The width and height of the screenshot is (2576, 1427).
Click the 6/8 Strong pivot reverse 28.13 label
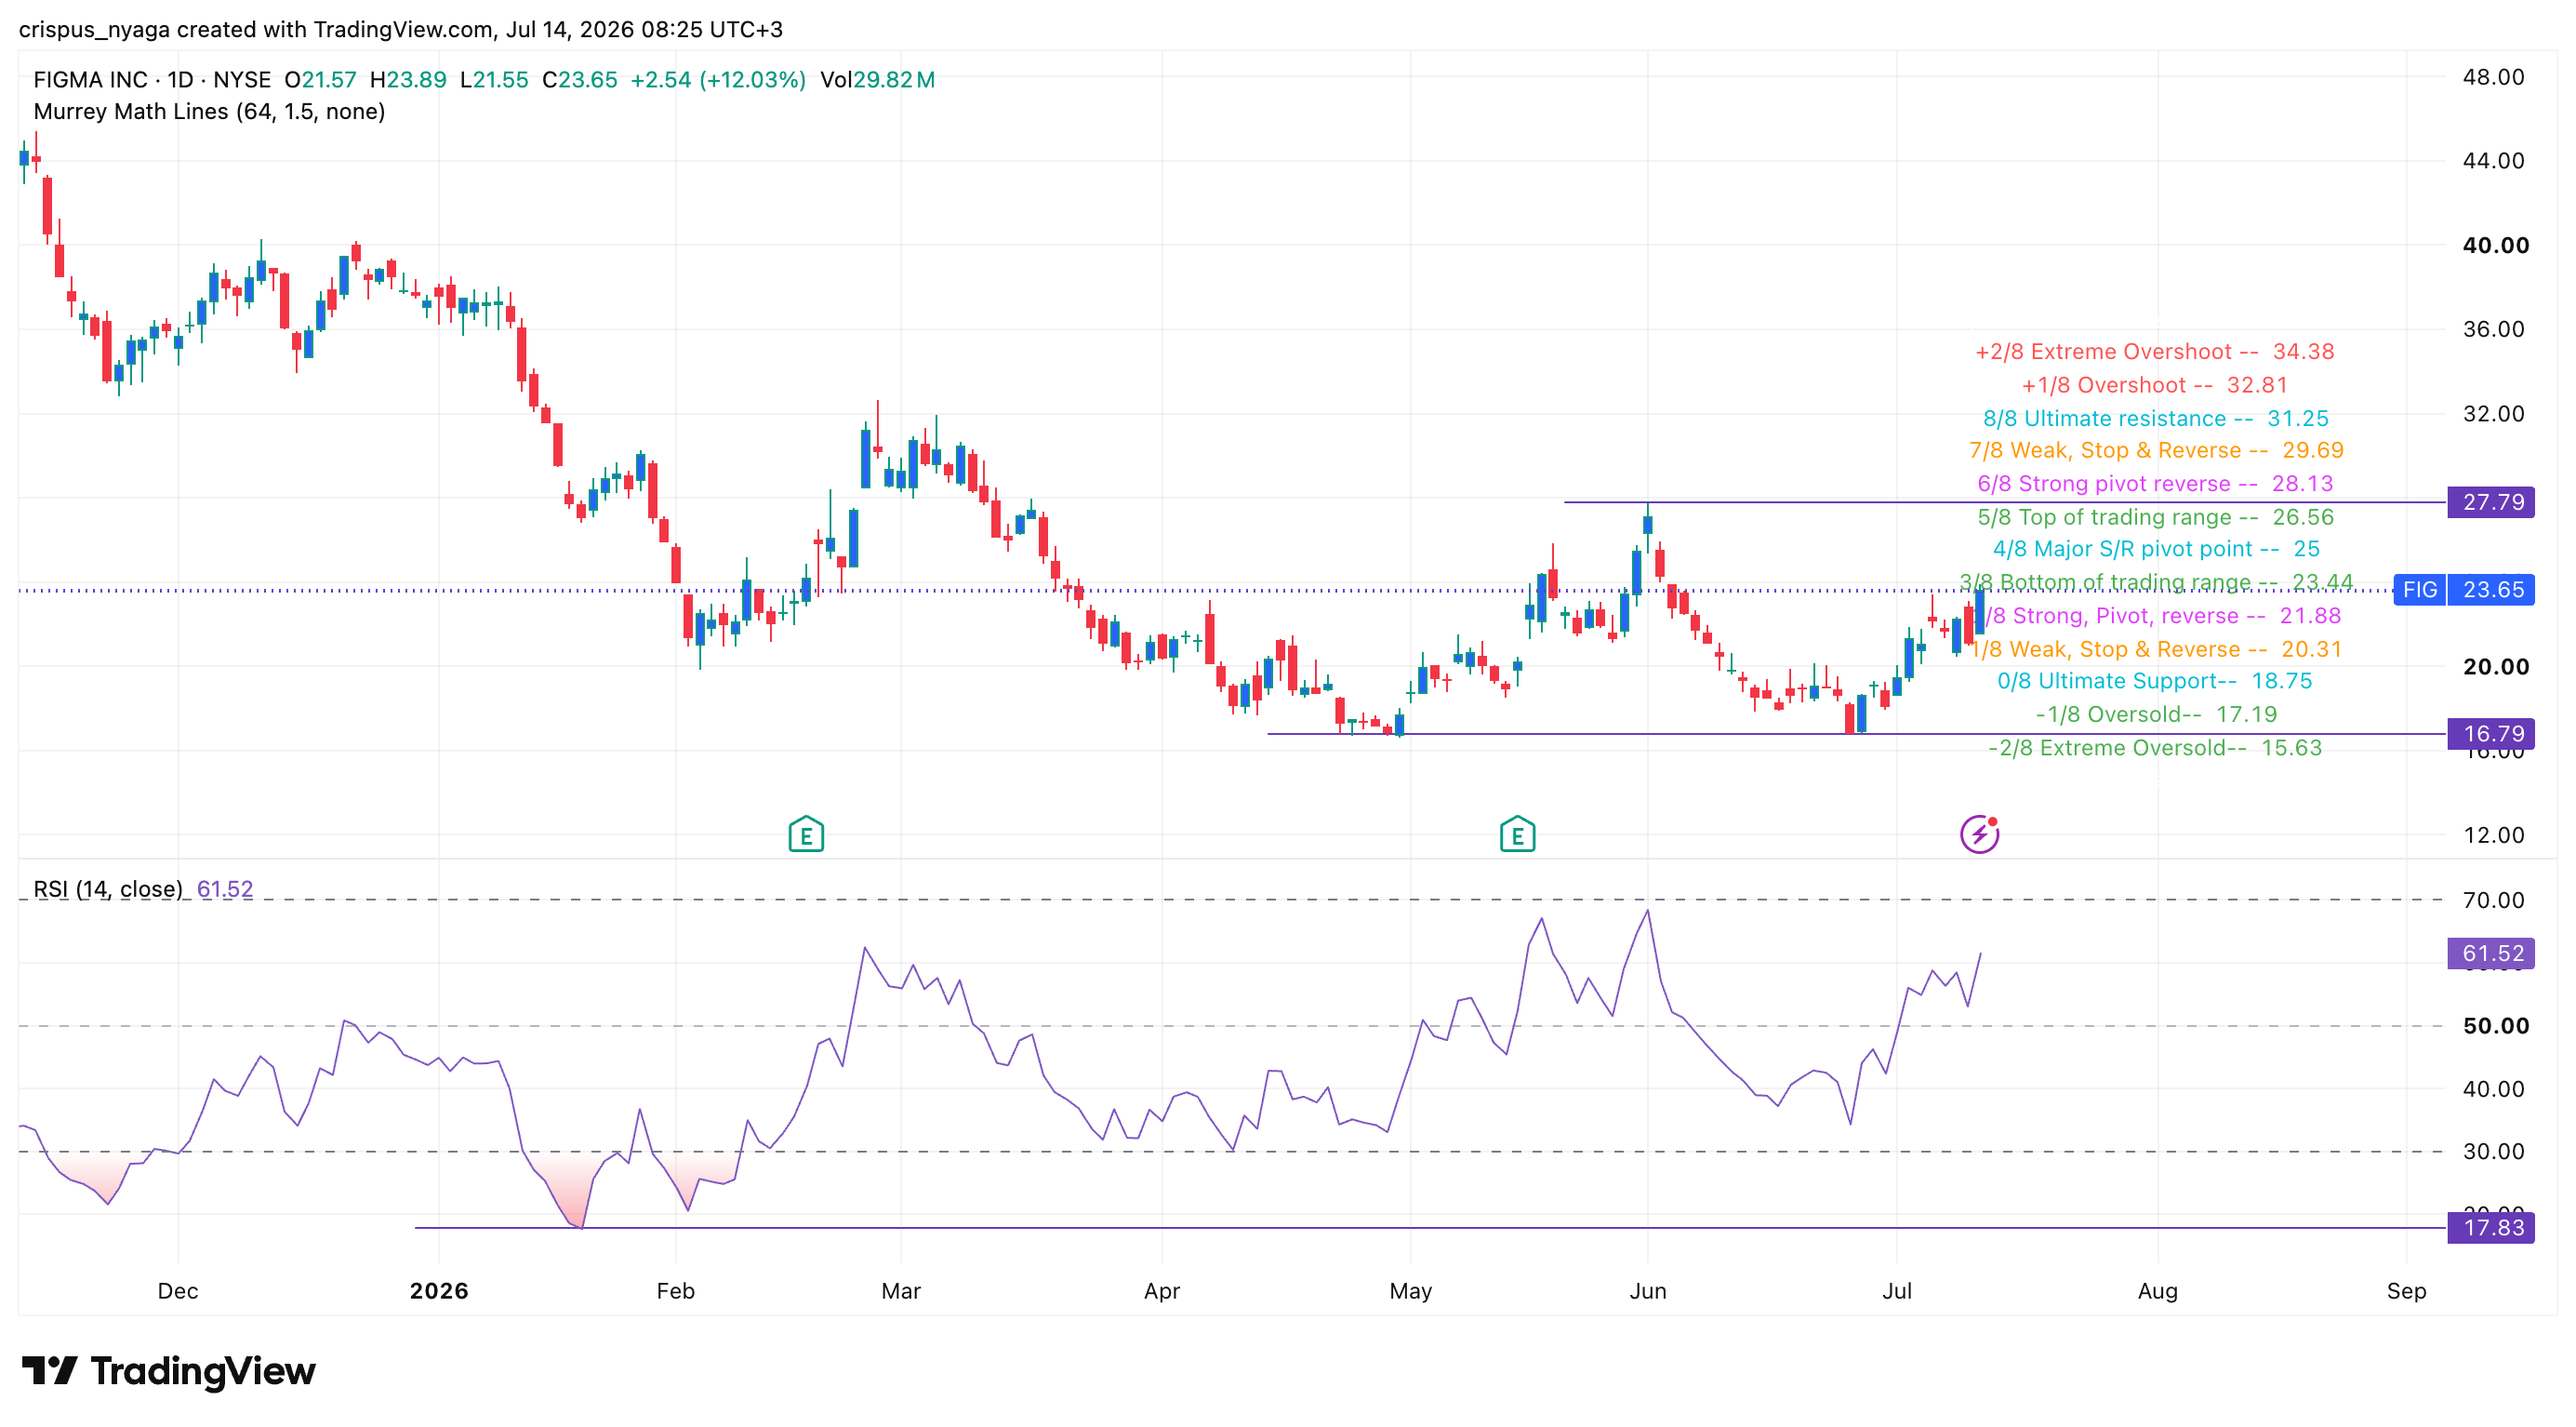click(x=2155, y=484)
